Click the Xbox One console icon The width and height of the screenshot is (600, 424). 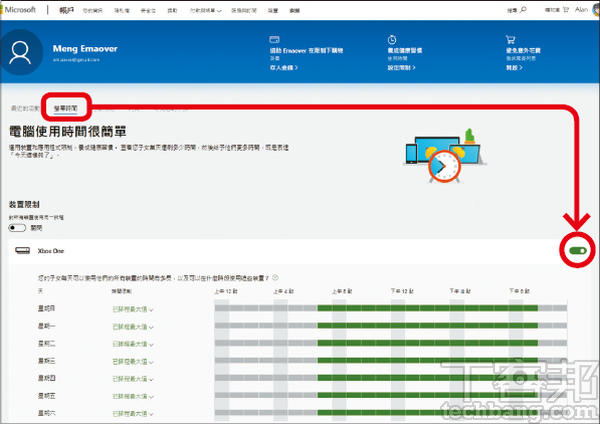(x=23, y=251)
